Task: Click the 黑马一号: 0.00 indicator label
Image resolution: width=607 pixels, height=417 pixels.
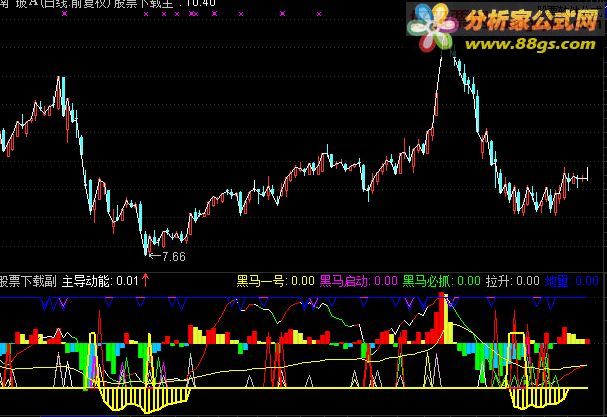Action: (275, 281)
